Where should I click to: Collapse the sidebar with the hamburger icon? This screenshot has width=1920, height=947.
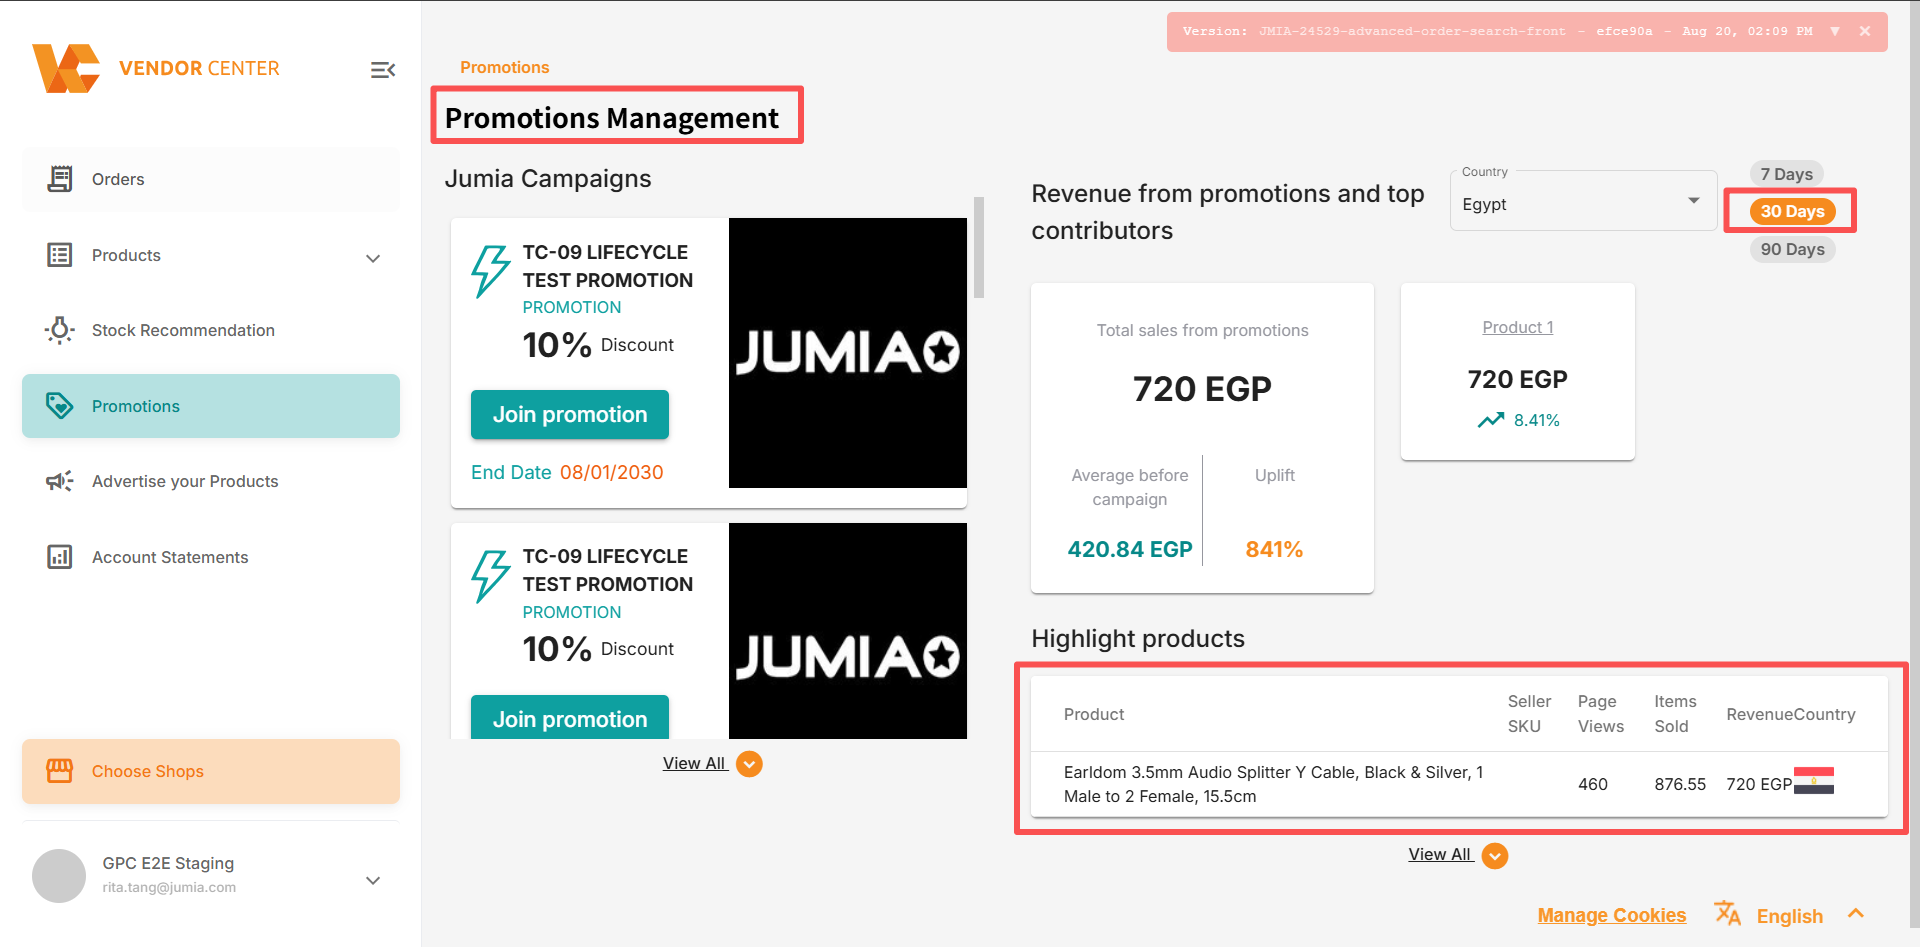[383, 70]
